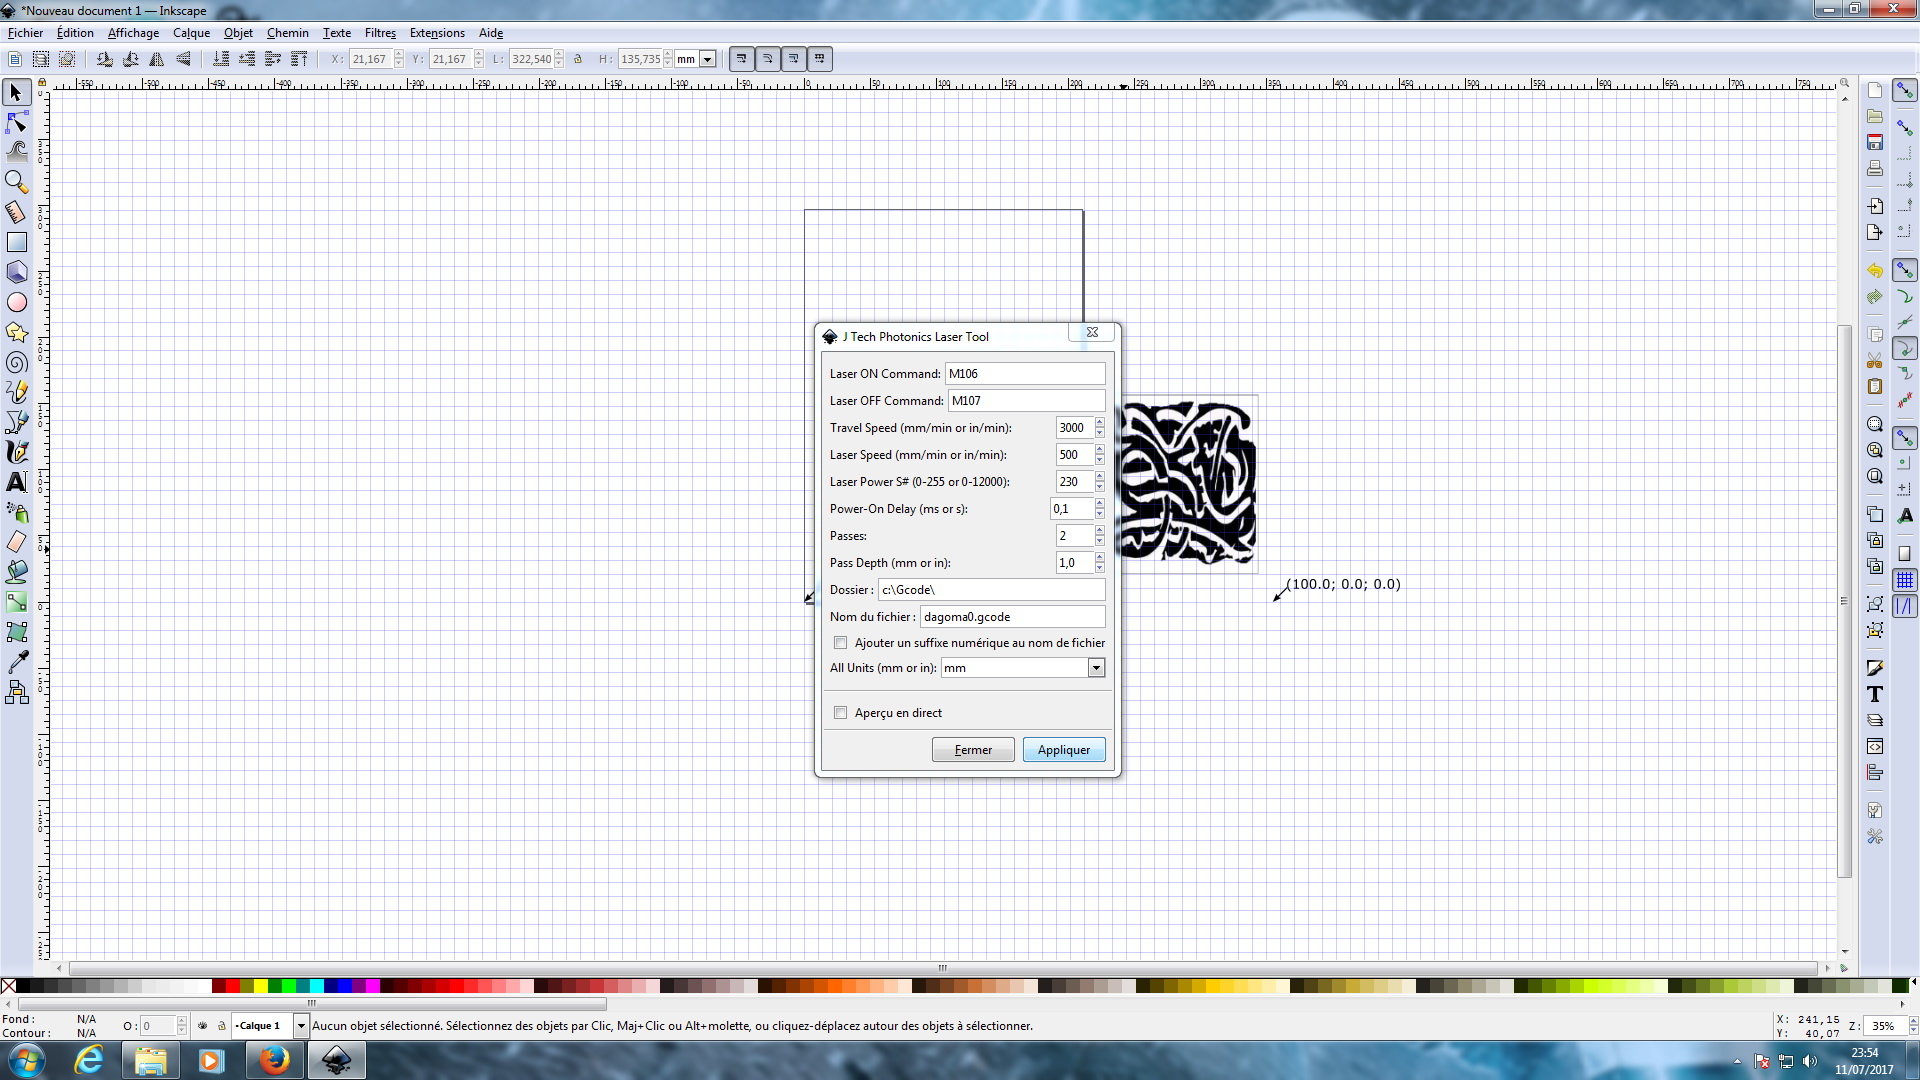Open Firefox from the taskbar
Image resolution: width=1920 pixels, height=1080 pixels.
pos(274,1060)
